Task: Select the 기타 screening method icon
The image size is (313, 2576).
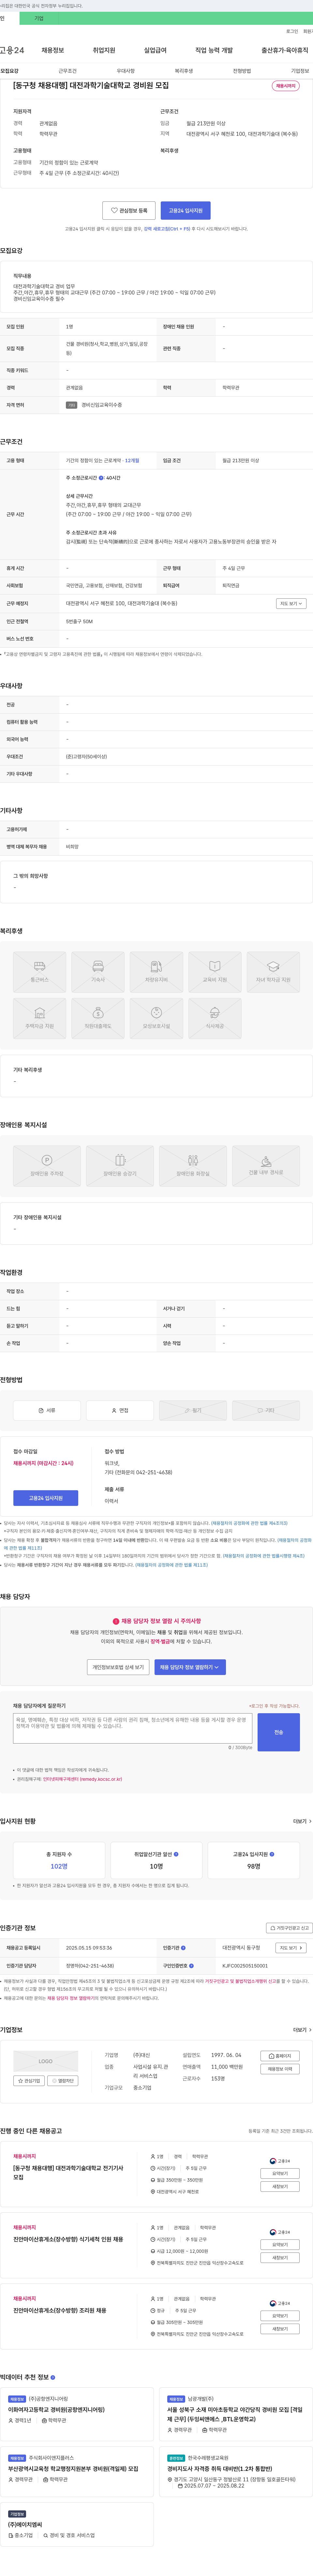Action: [x=266, y=1410]
